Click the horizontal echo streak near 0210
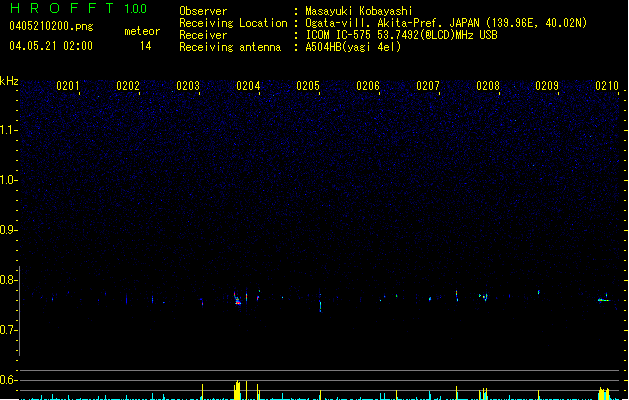The height and width of the screenshot is (400, 629). 603,300
